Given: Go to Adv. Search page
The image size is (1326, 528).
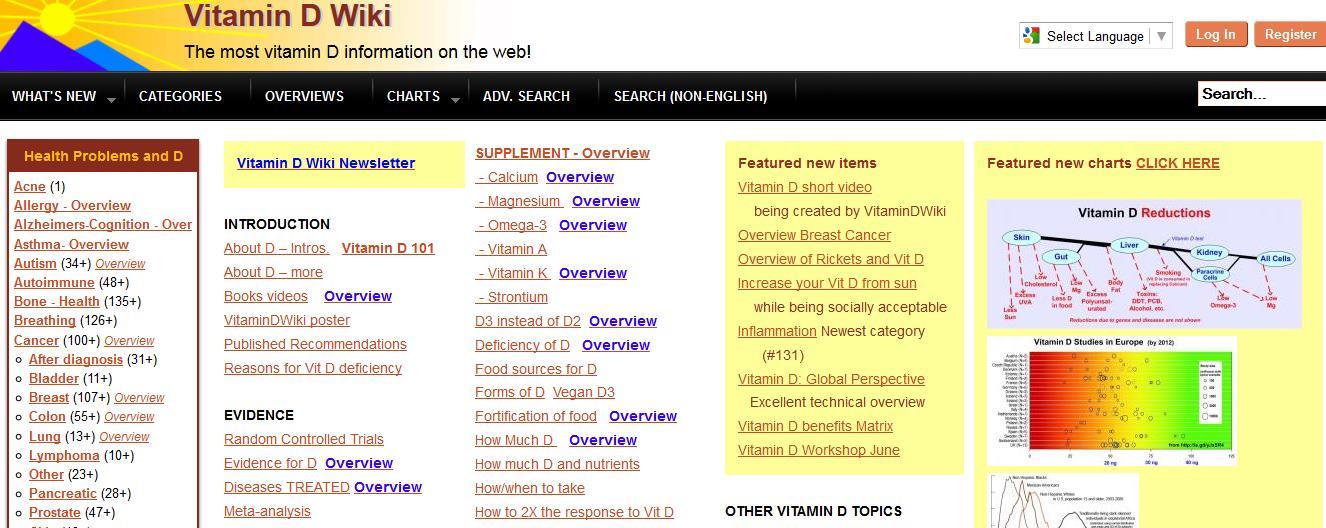Looking at the screenshot, I should tap(526, 96).
